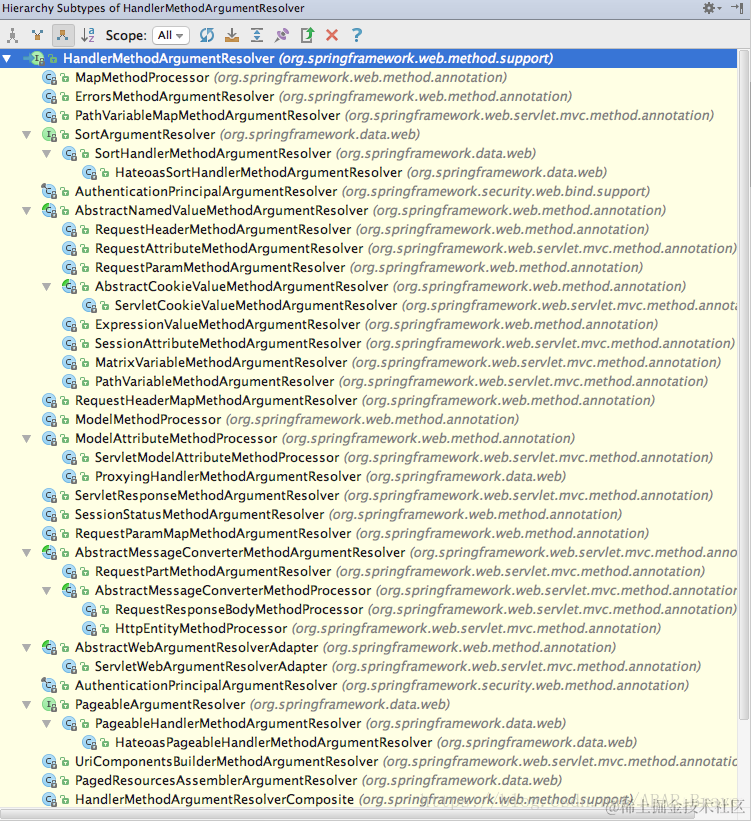Close the hierarchy tab with red X

pos(332,35)
